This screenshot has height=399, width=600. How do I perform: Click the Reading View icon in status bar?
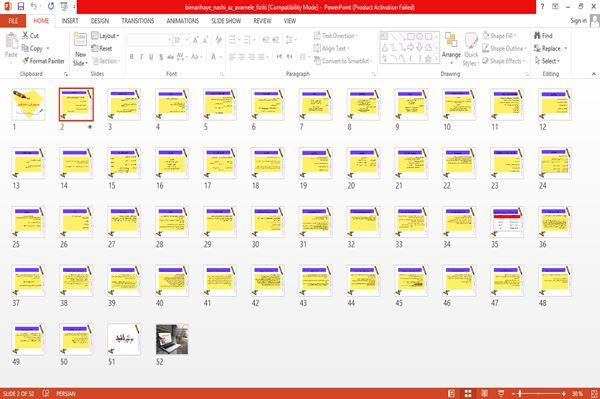click(484, 394)
